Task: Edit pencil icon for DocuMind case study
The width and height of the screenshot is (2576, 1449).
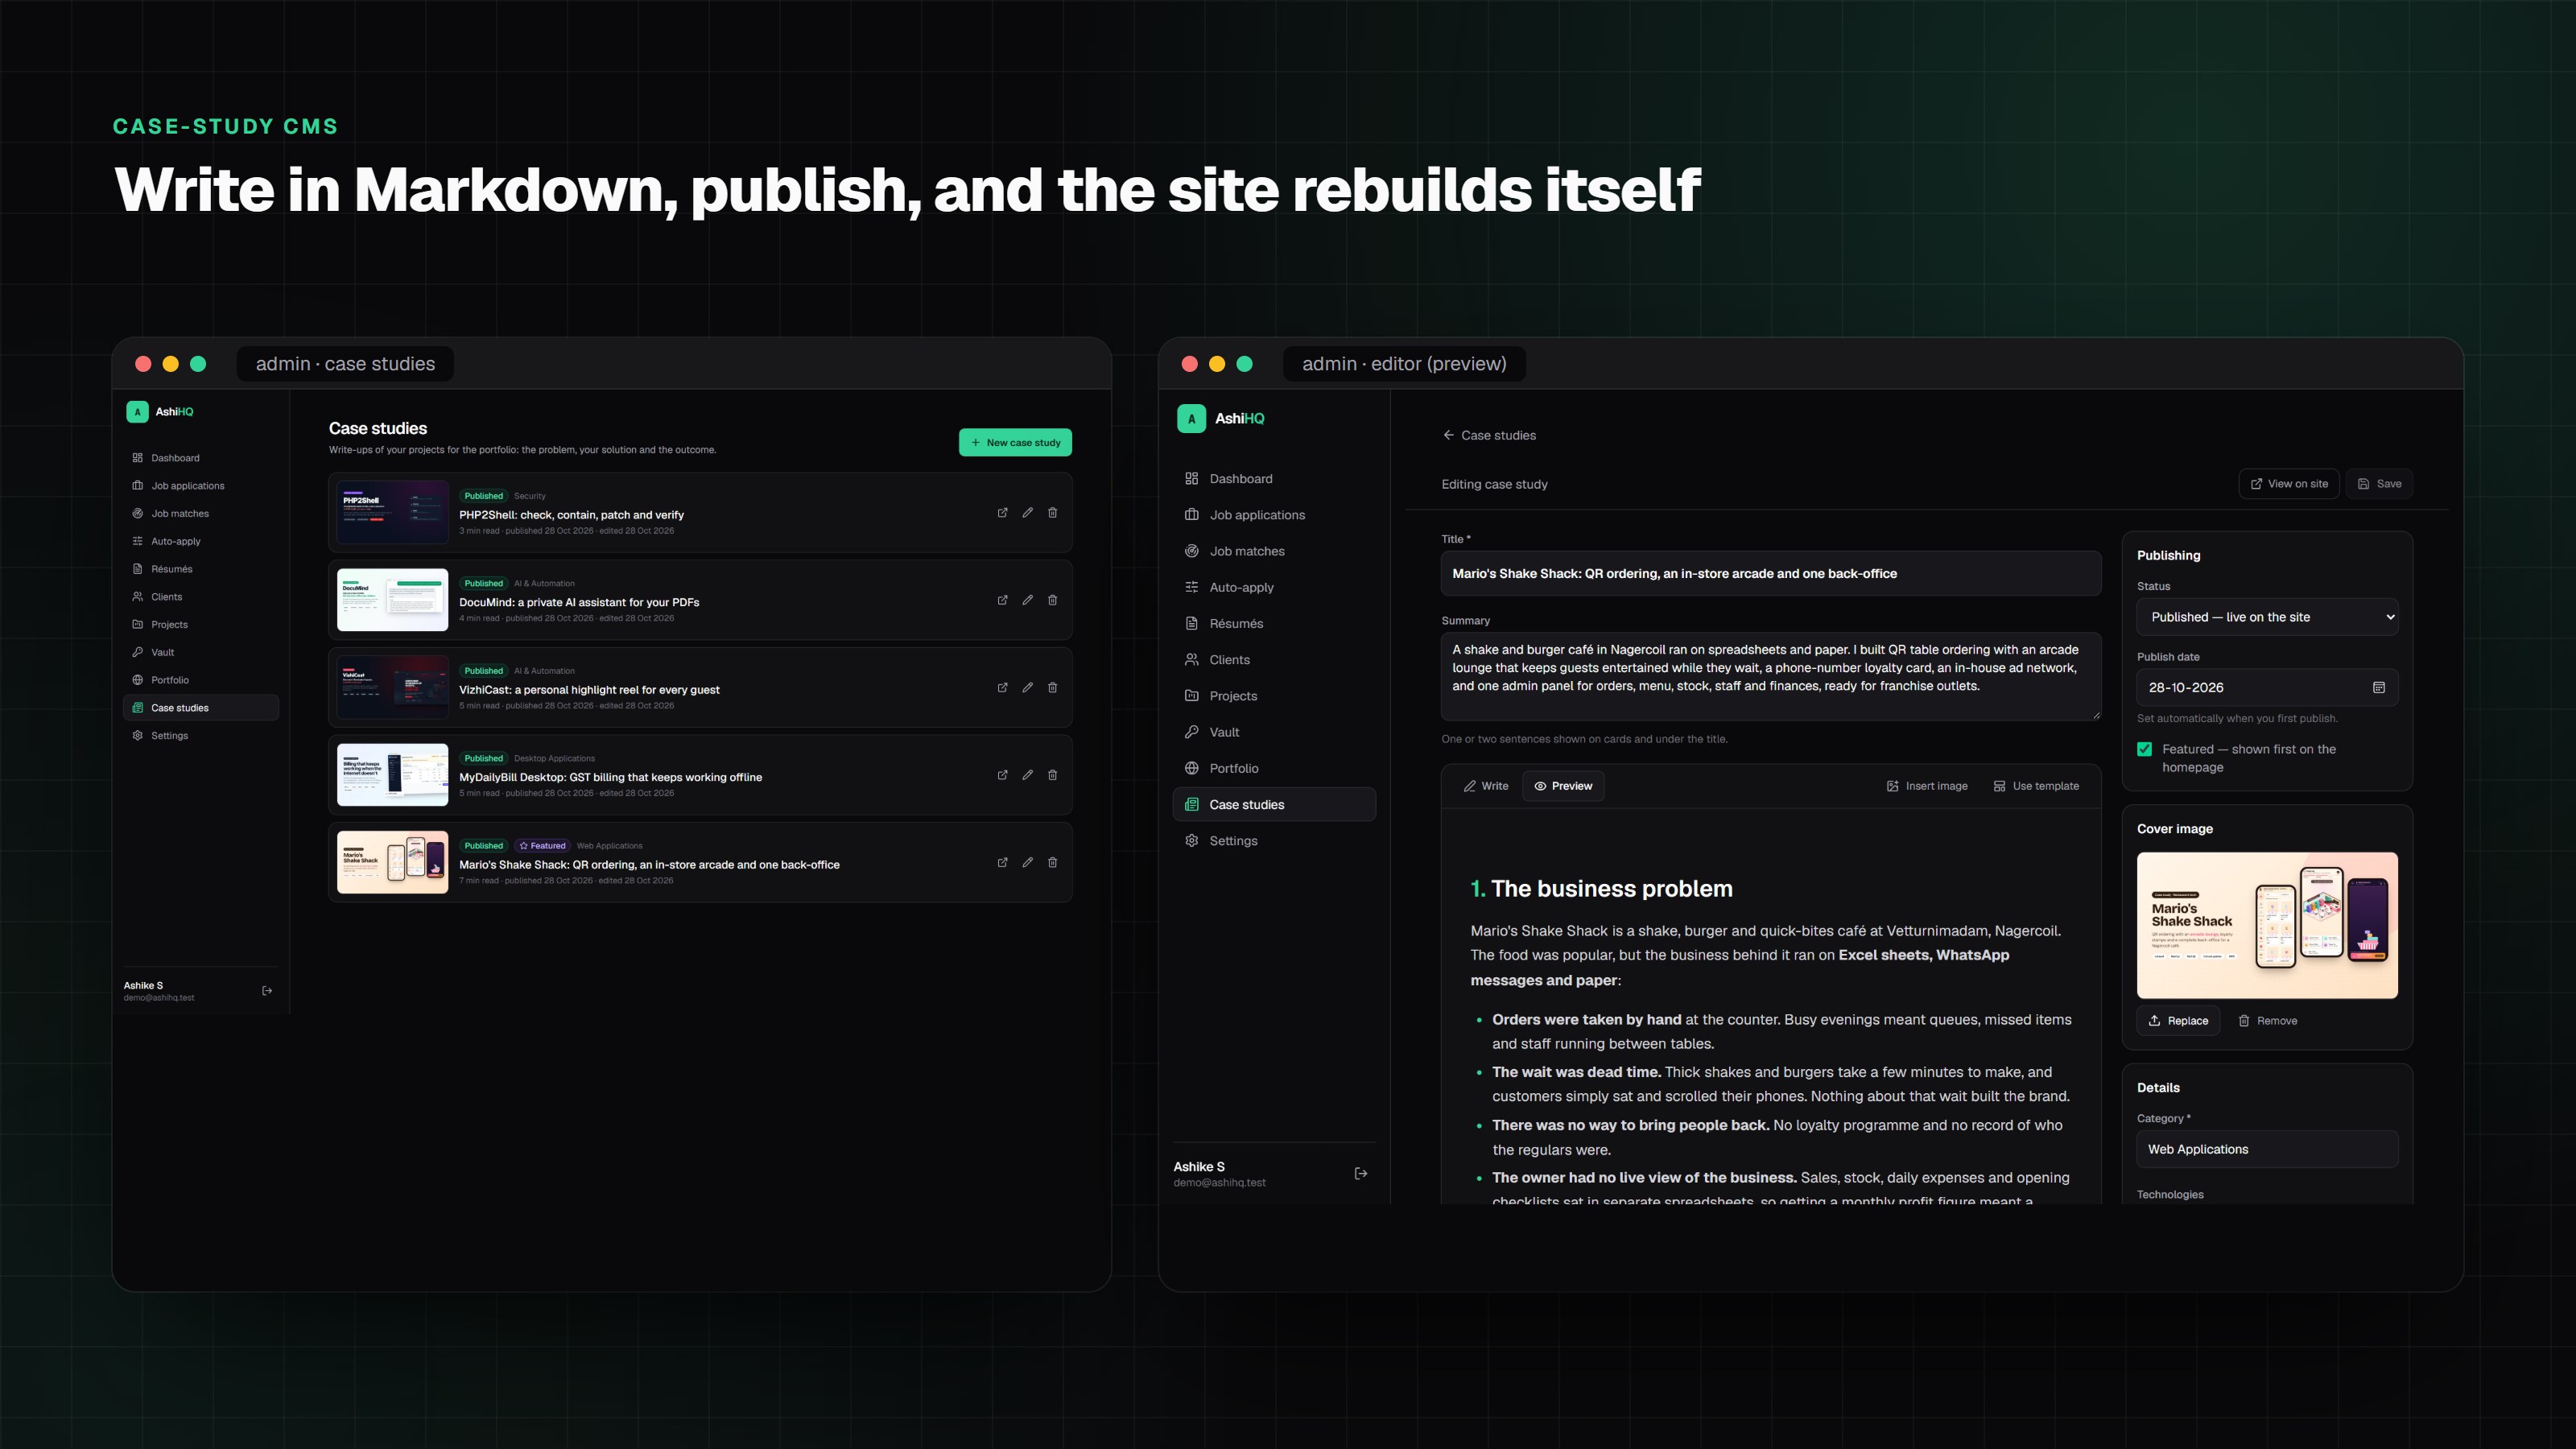Action: pos(1027,600)
